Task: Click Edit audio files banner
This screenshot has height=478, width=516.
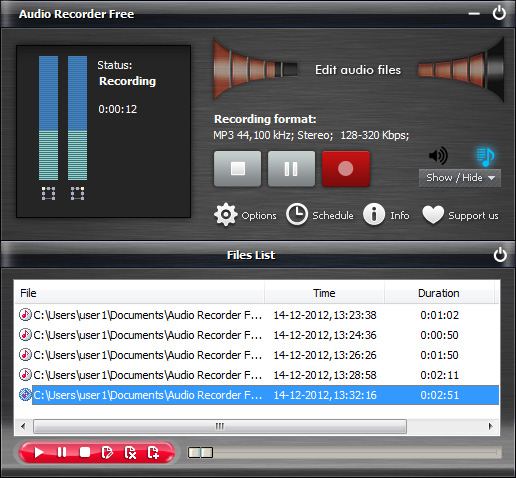Action: (358, 70)
